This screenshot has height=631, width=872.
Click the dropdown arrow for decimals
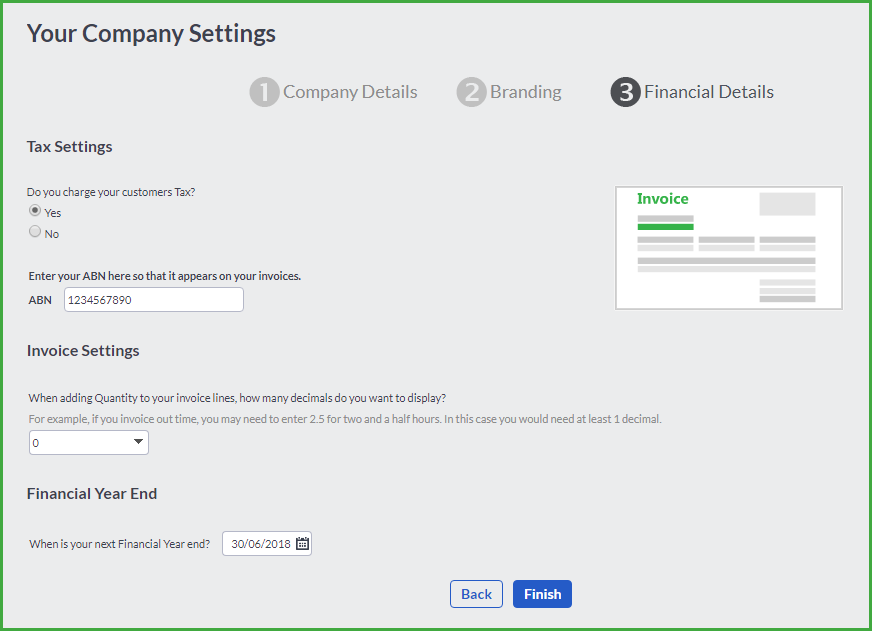(138, 442)
